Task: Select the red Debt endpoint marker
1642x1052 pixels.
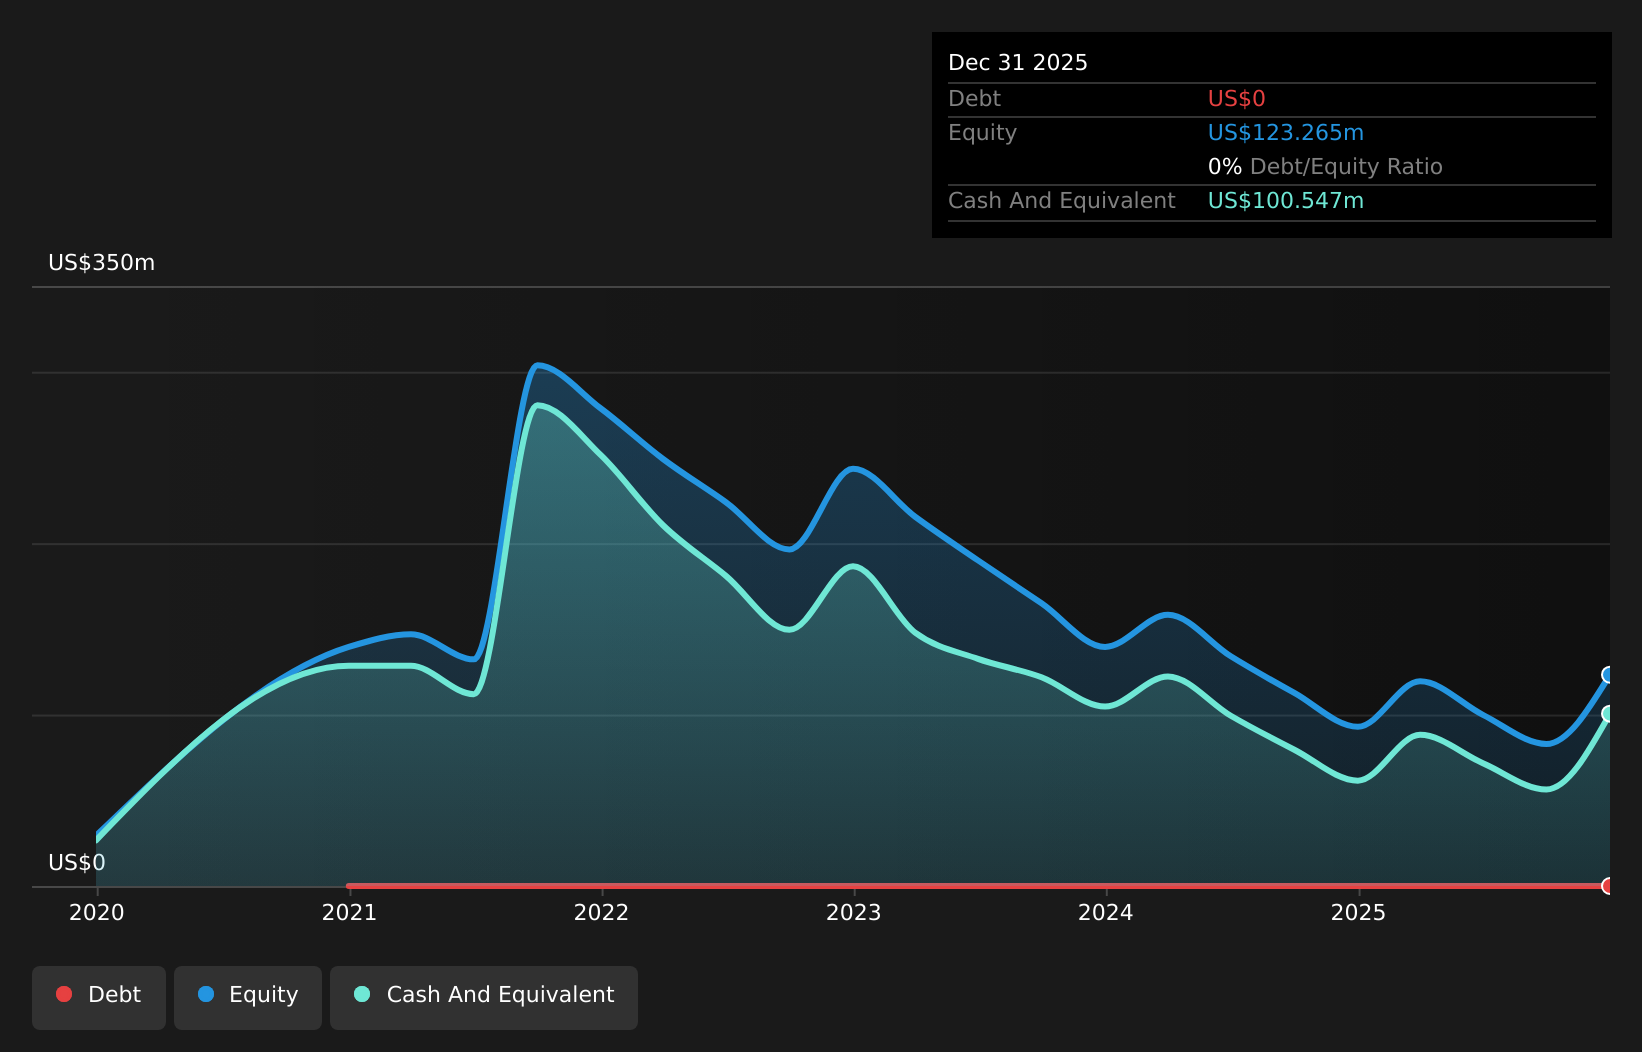Action: [x=1609, y=886]
